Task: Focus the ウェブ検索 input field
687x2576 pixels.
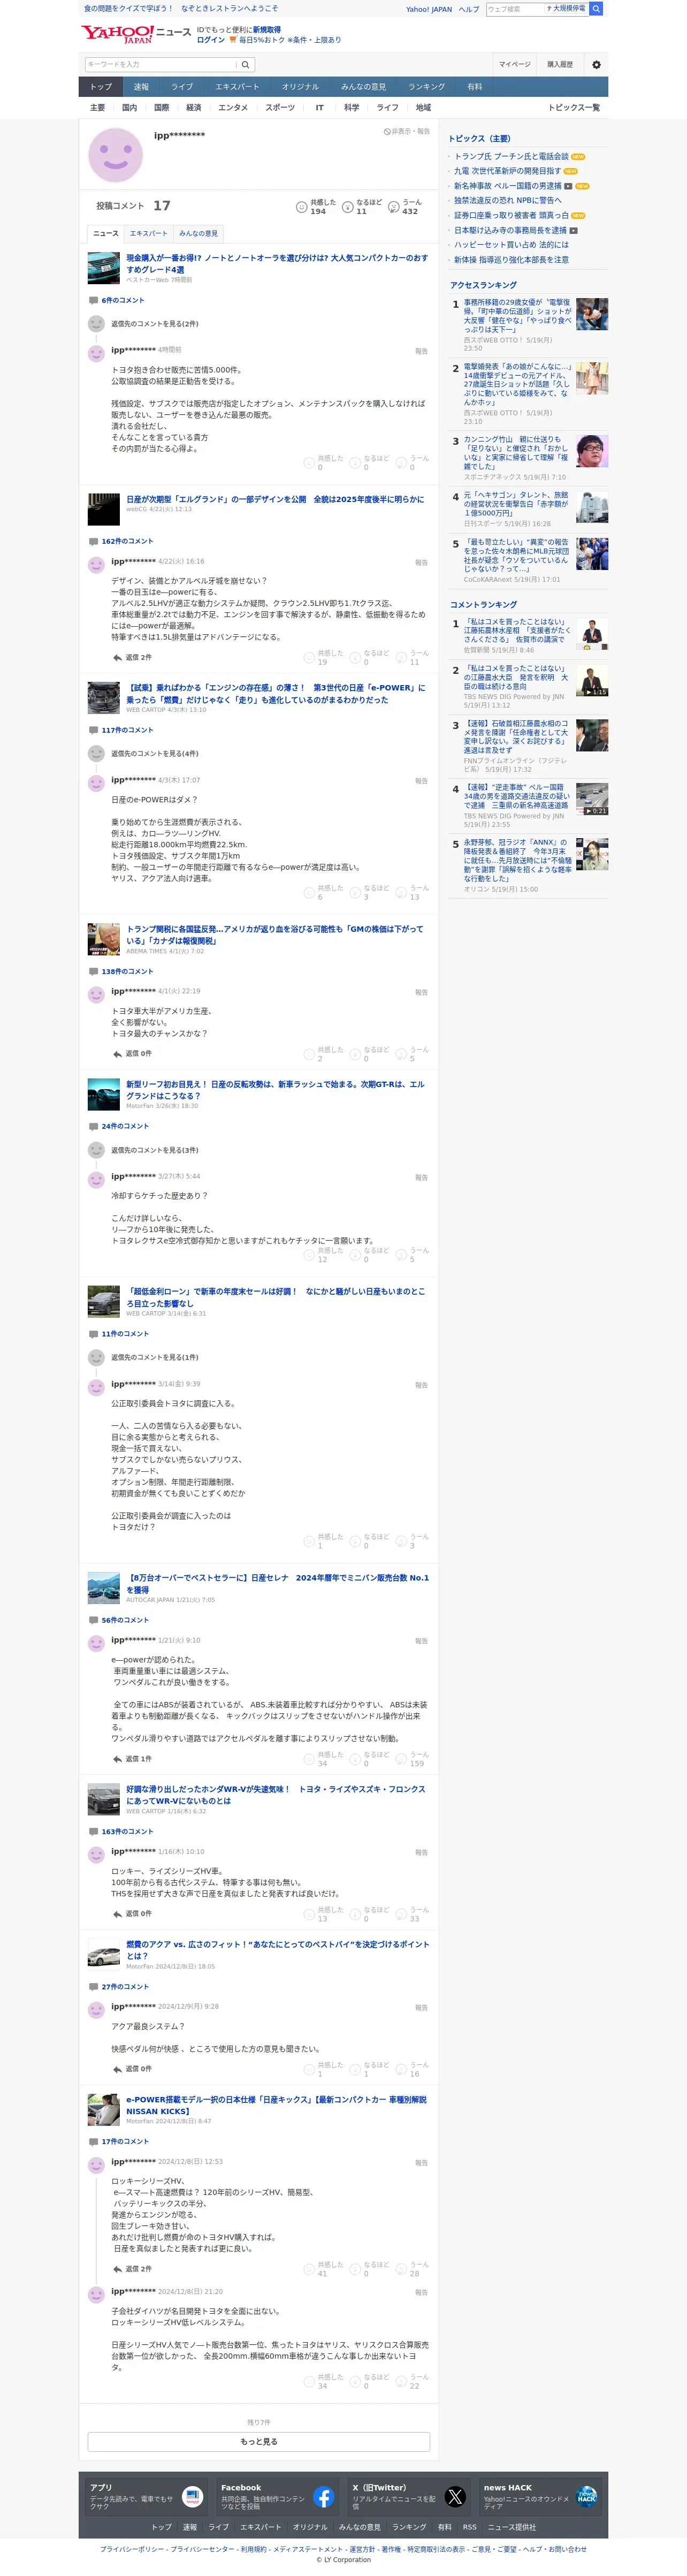Action: tap(515, 9)
